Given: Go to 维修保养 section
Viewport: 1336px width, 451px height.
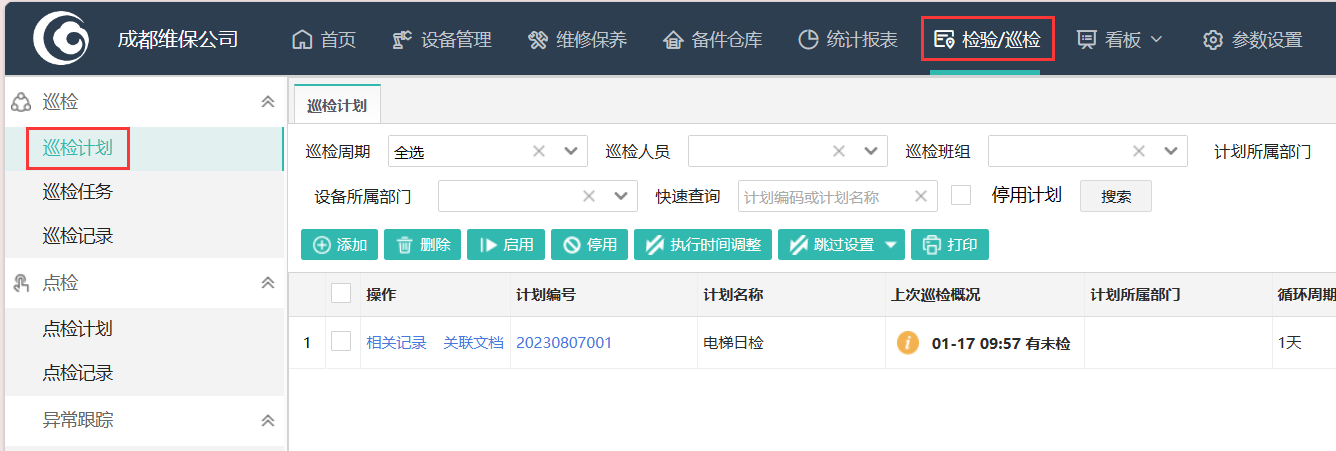Looking at the screenshot, I should point(577,40).
